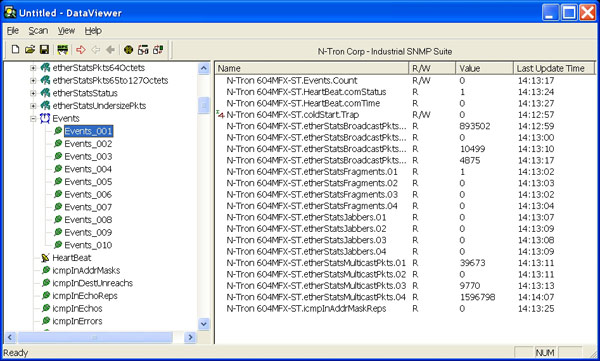The width and height of the screenshot is (600, 361).
Task: Sort by Last Update Time column header
Action: 554,68
